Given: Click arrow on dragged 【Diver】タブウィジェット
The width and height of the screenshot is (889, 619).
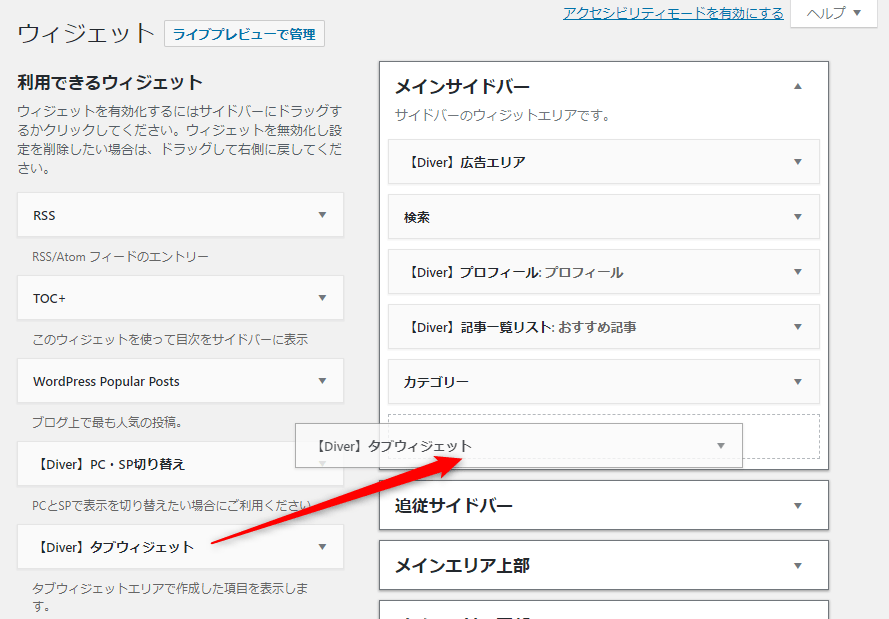Looking at the screenshot, I should pyautogui.click(x=721, y=446).
